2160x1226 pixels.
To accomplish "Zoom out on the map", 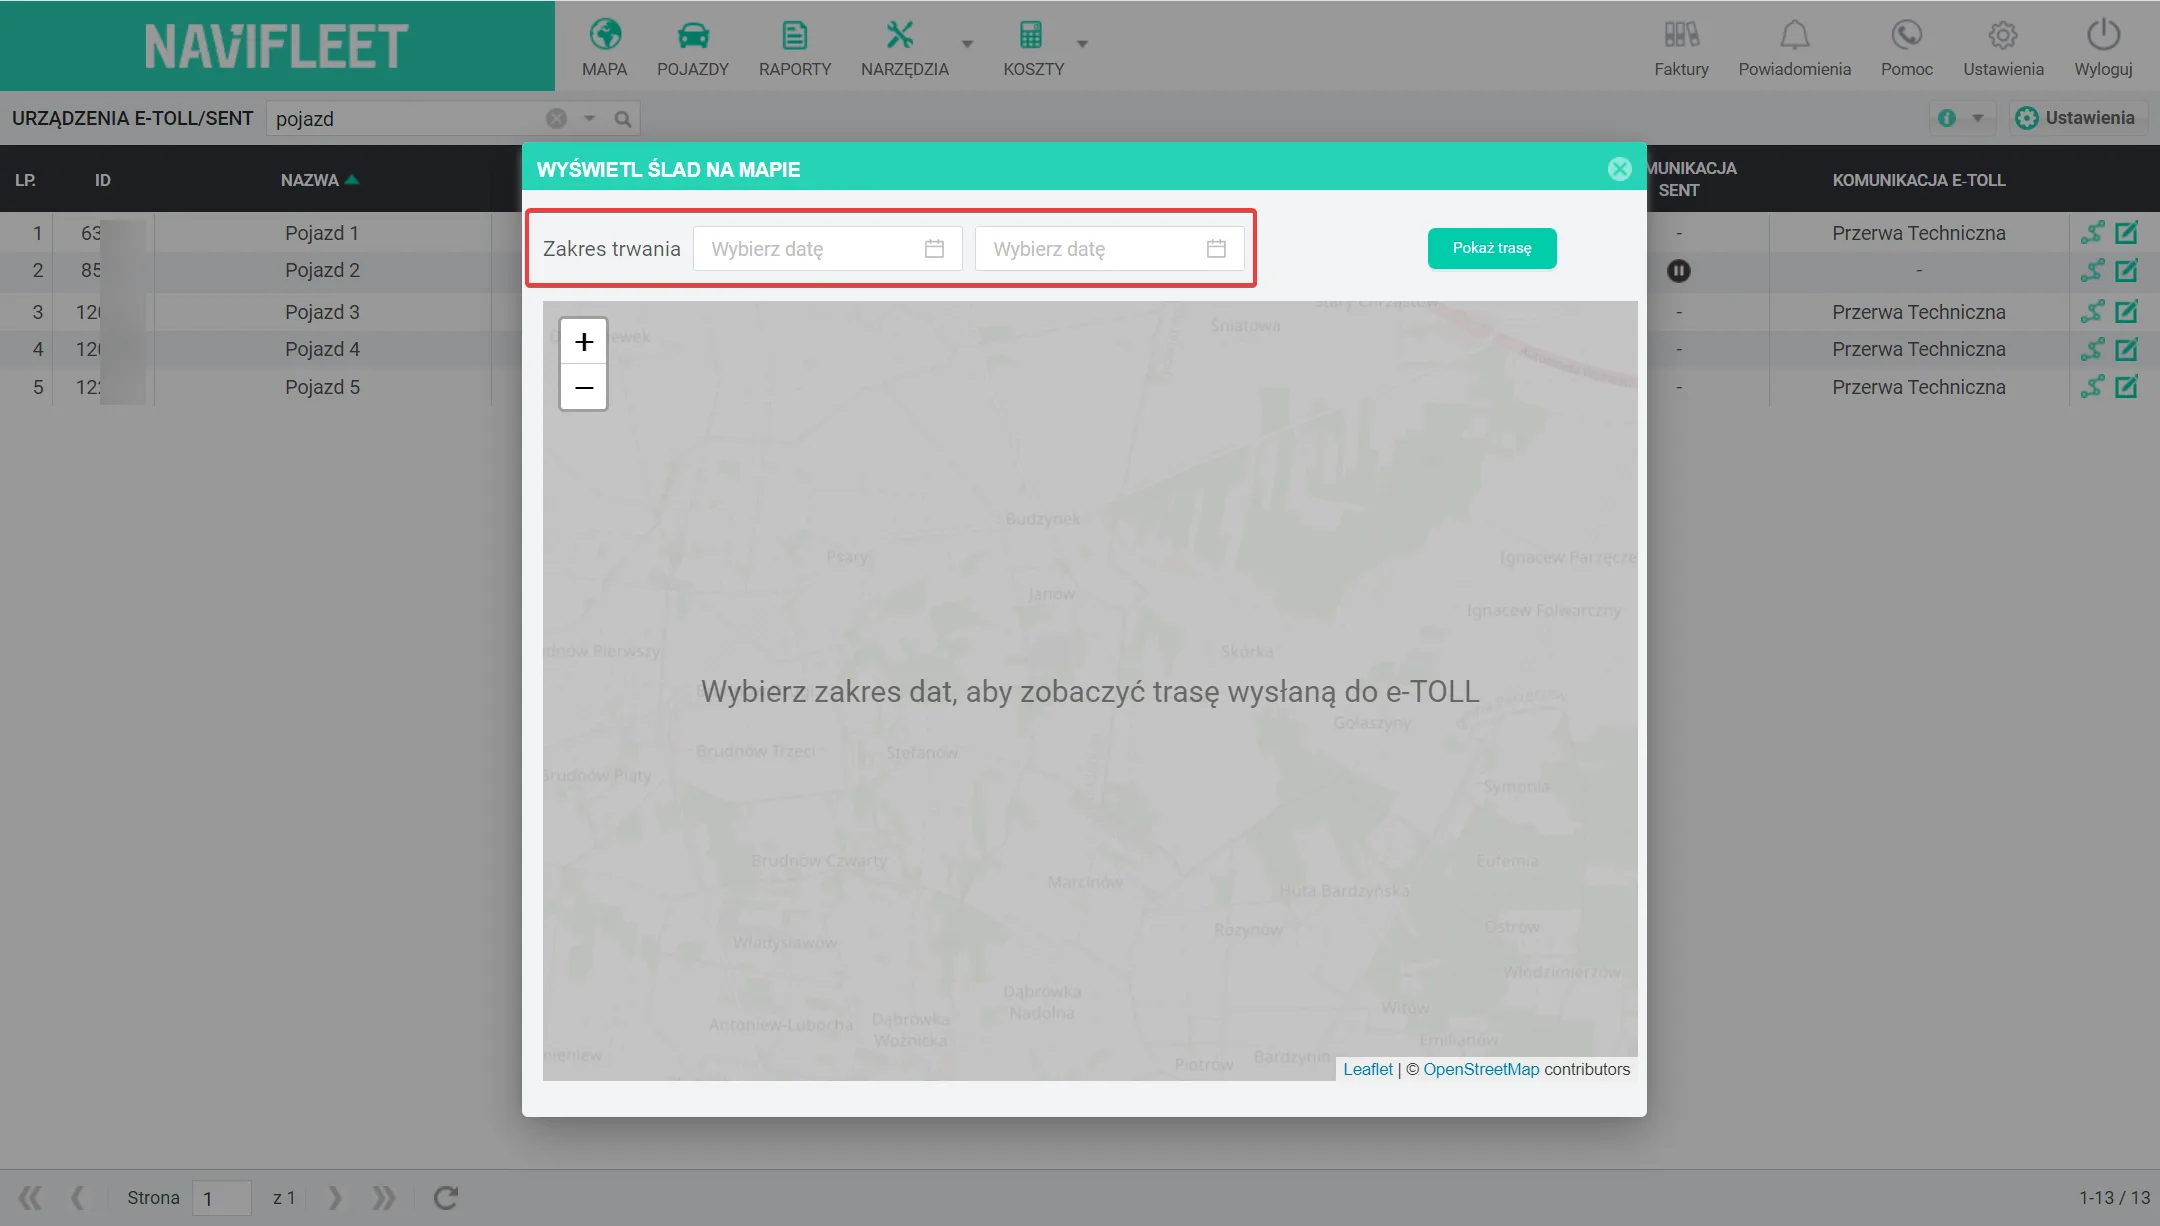I will coord(584,387).
